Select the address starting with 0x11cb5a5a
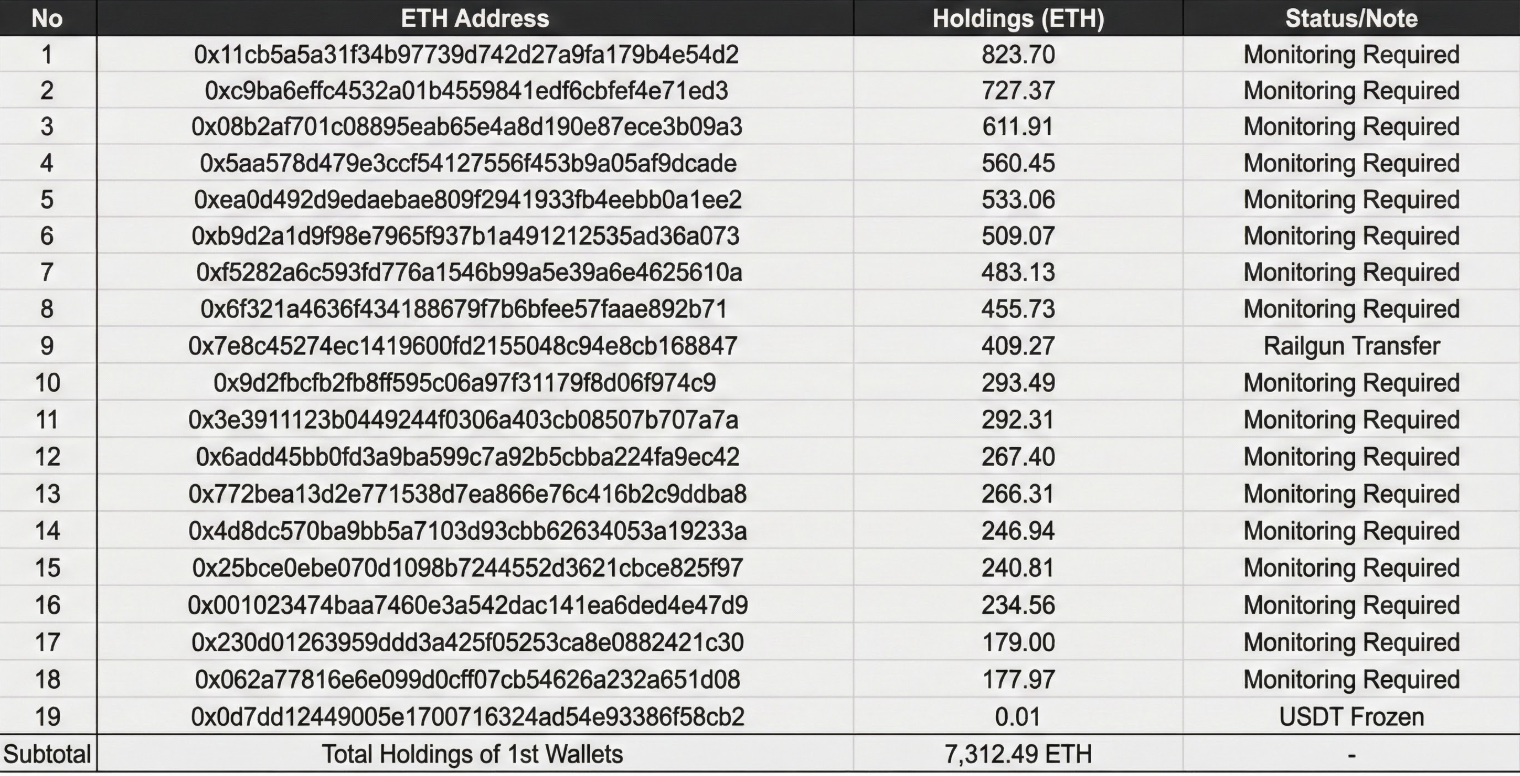Image resolution: width=1520 pixels, height=776 pixels. [468, 55]
